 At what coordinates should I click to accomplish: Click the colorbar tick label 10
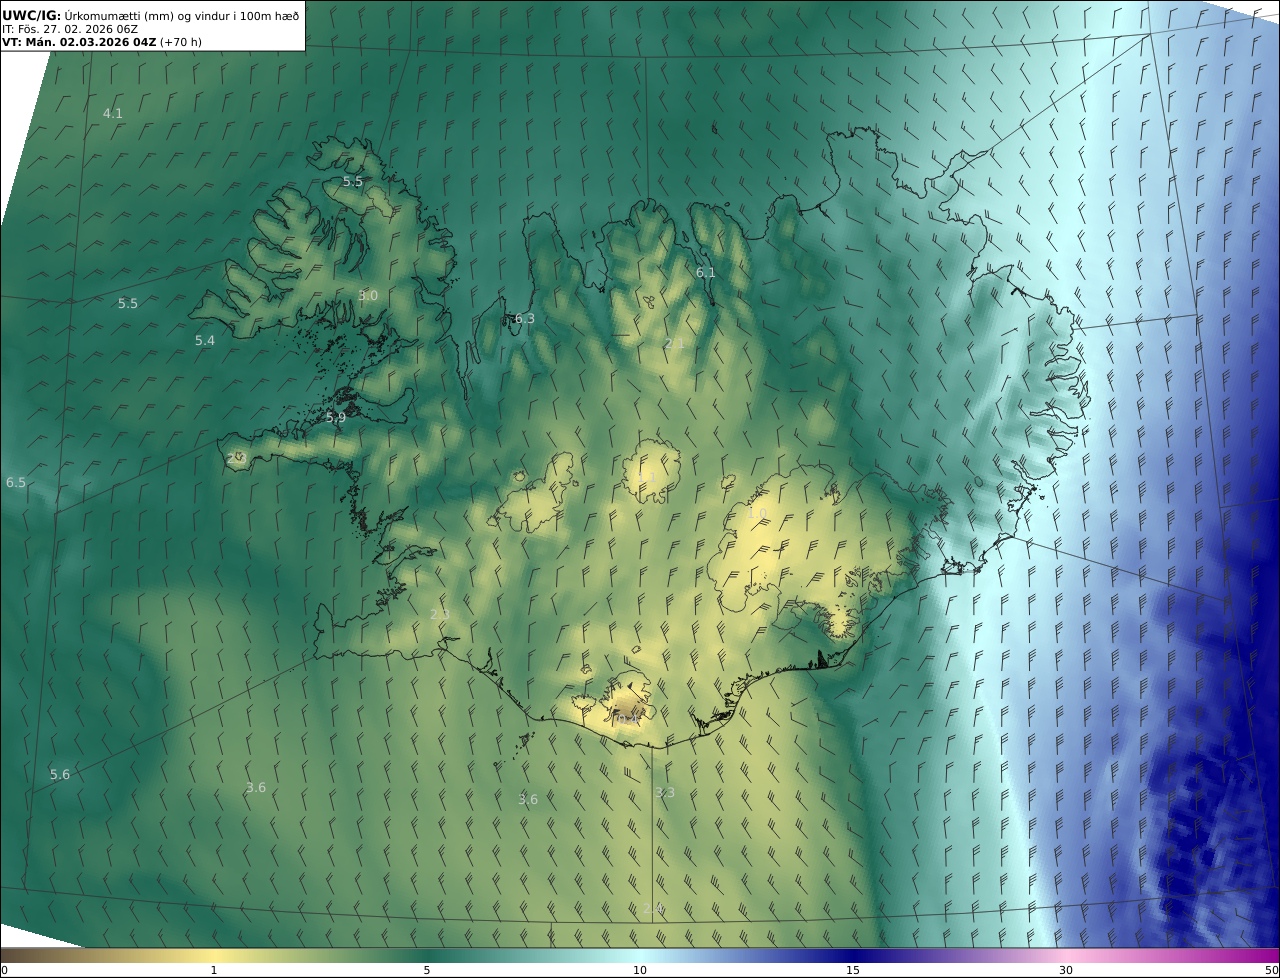[640, 970]
